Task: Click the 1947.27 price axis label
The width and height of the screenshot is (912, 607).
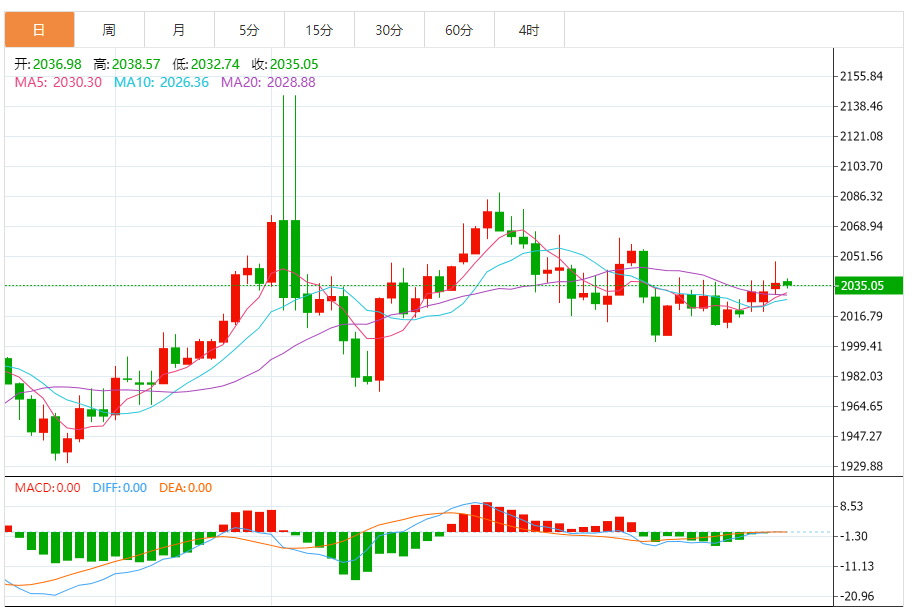Action: 861,436
